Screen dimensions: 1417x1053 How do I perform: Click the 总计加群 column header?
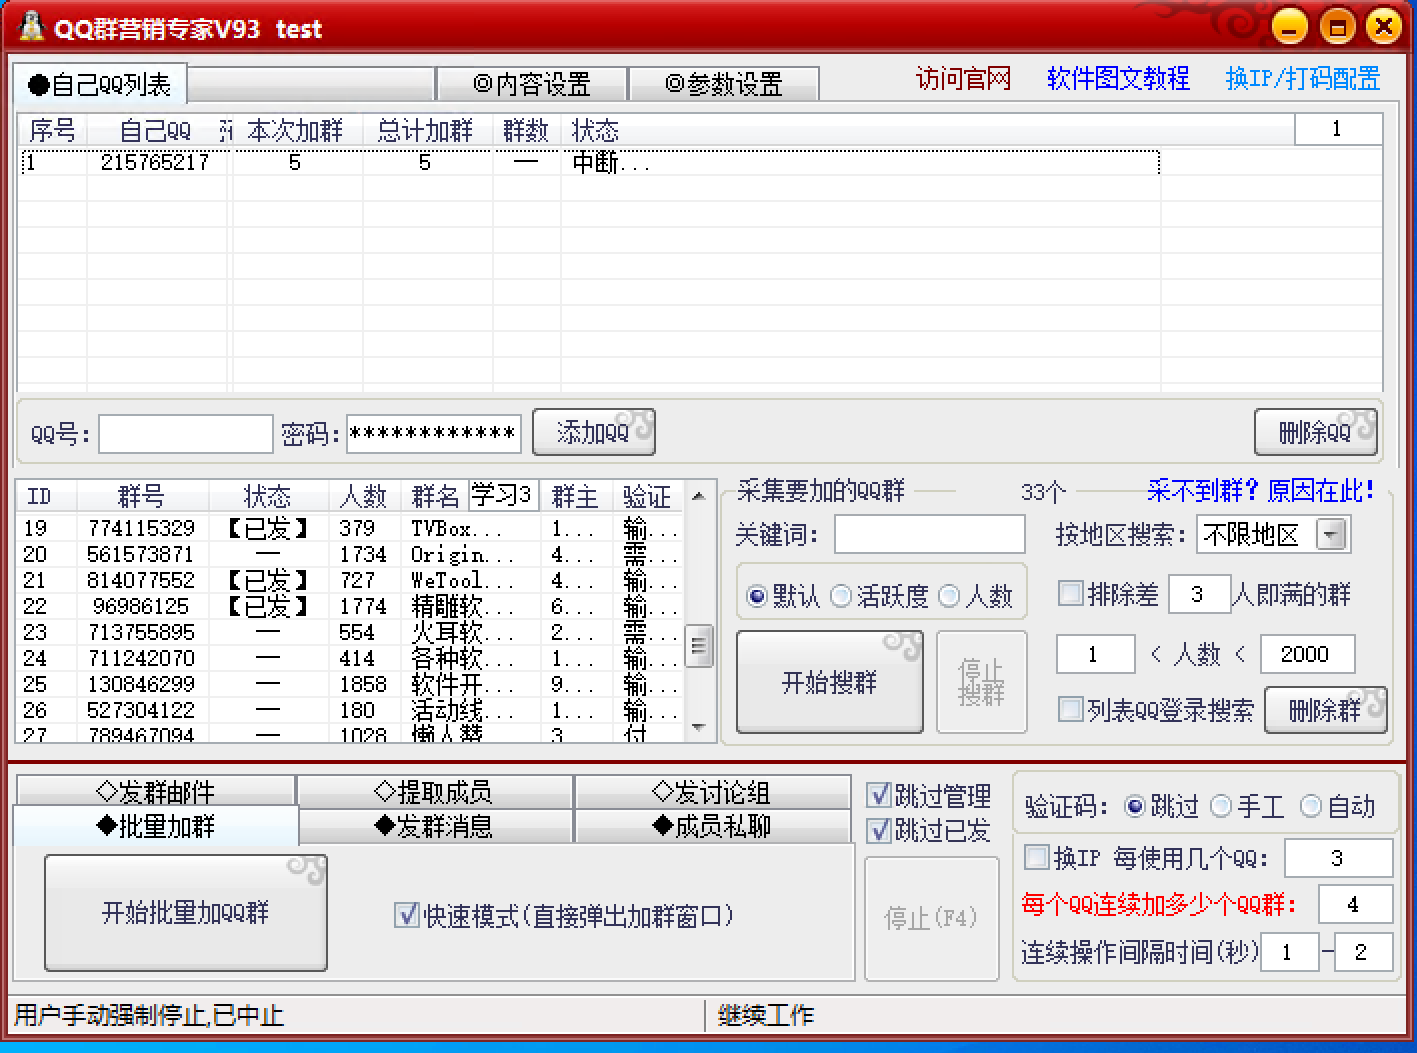click(x=426, y=130)
